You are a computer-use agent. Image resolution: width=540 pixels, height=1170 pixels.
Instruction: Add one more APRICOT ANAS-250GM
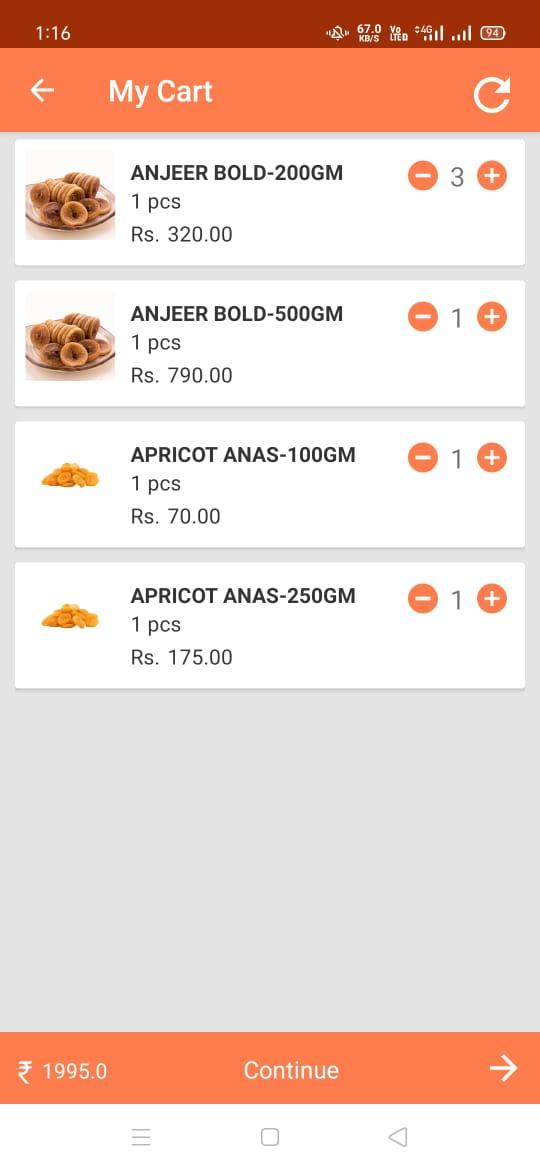[x=492, y=598]
